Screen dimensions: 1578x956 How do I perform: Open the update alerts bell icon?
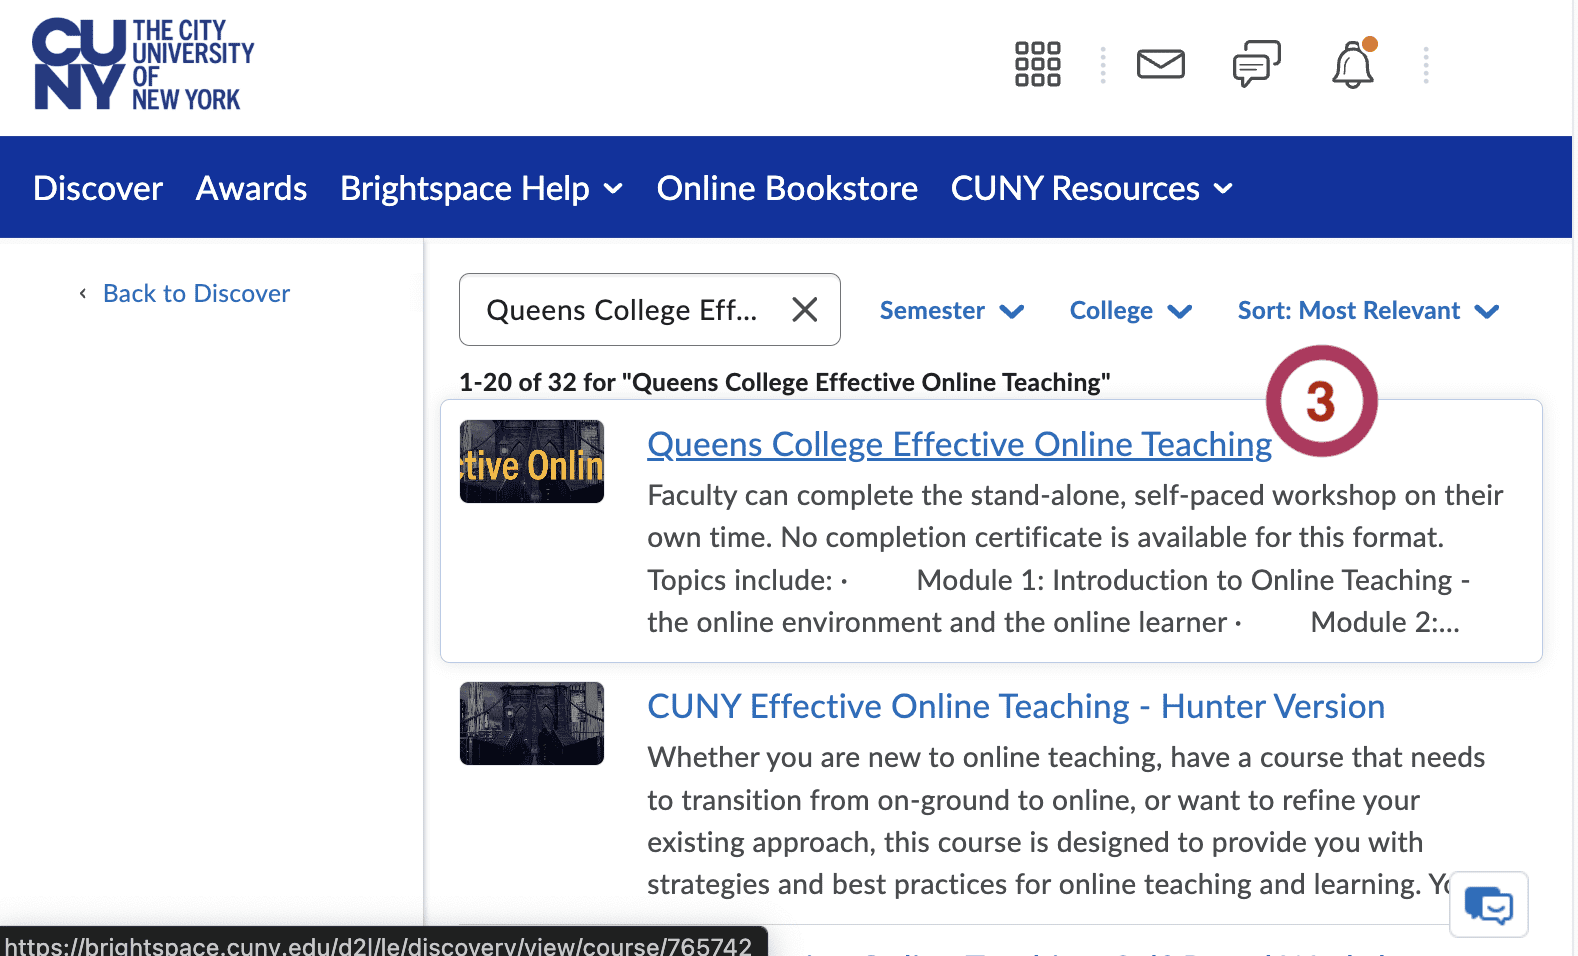(x=1353, y=64)
